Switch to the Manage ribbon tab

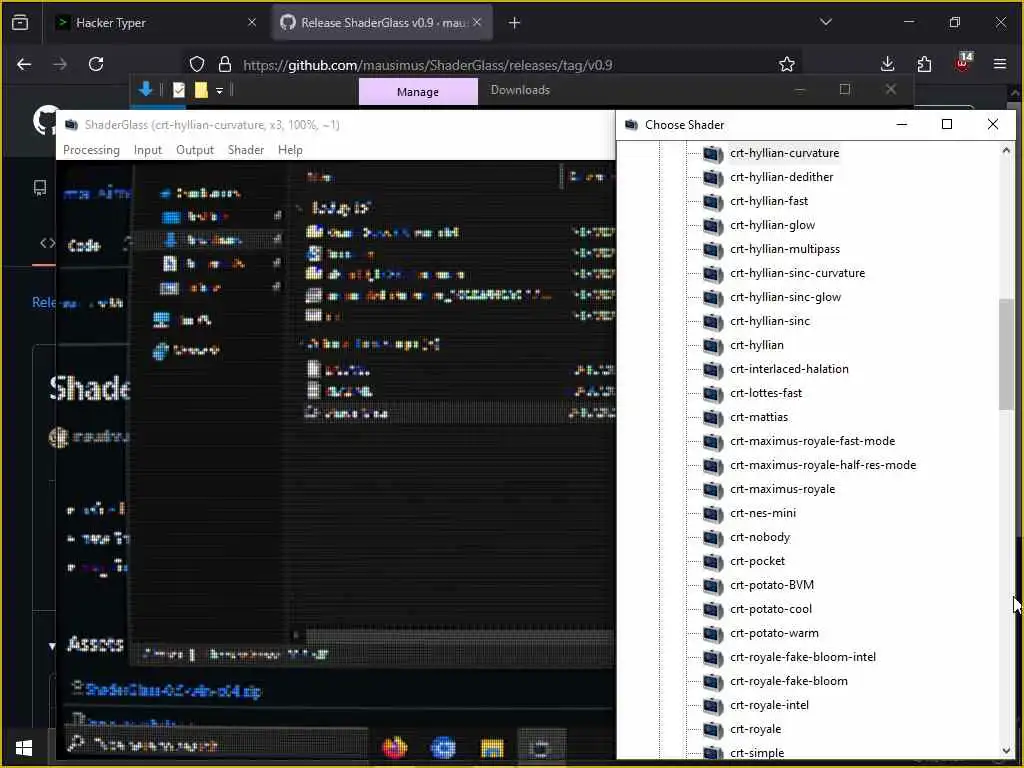coord(418,91)
